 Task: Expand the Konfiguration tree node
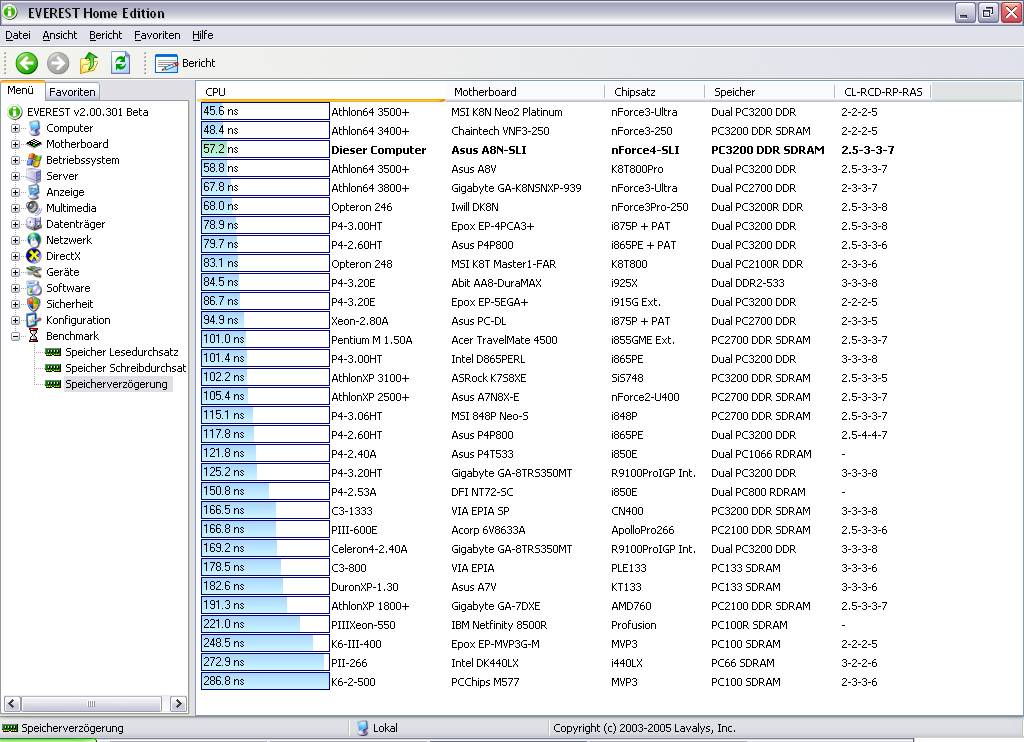(x=15, y=320)
